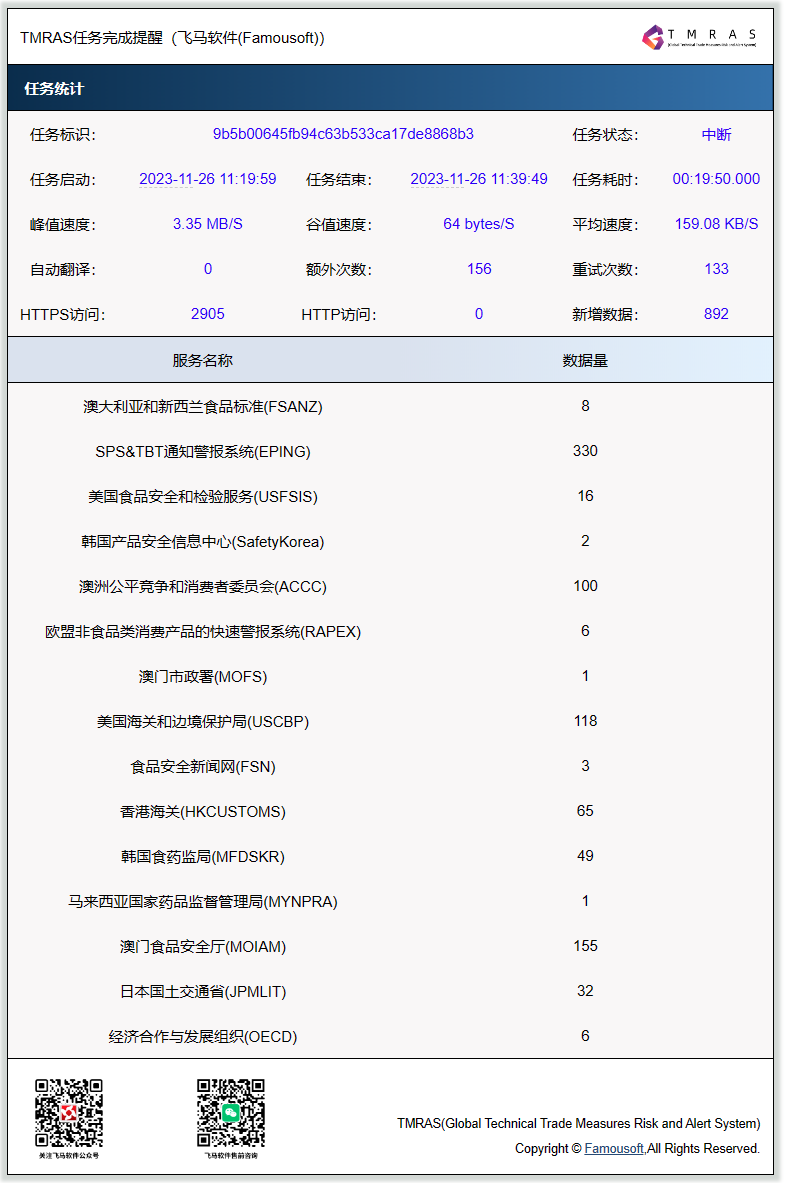This screenshot has height=1183, width=785.
Task: Select row SPS&TBT通知警报系统(EPING)
Action: click(x=390, y=451)
